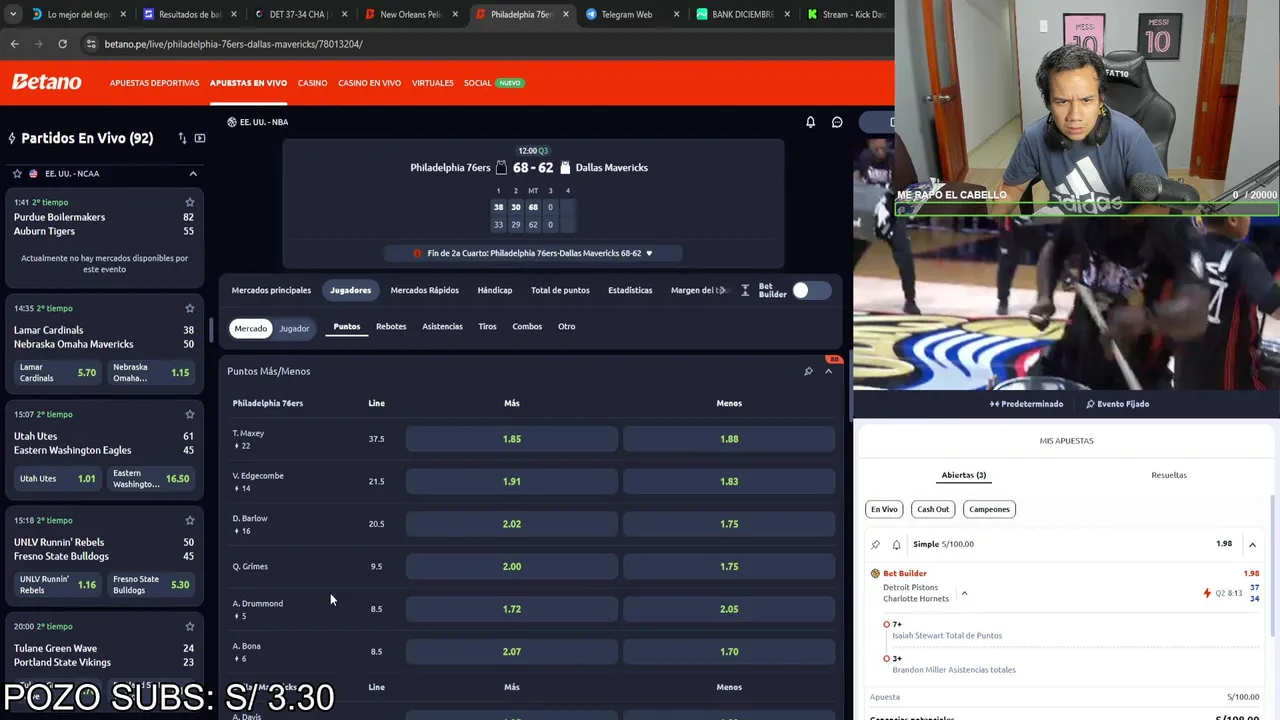
Task: Click the browser address bar
Action: pyautogui.click(x=480, y=44)
